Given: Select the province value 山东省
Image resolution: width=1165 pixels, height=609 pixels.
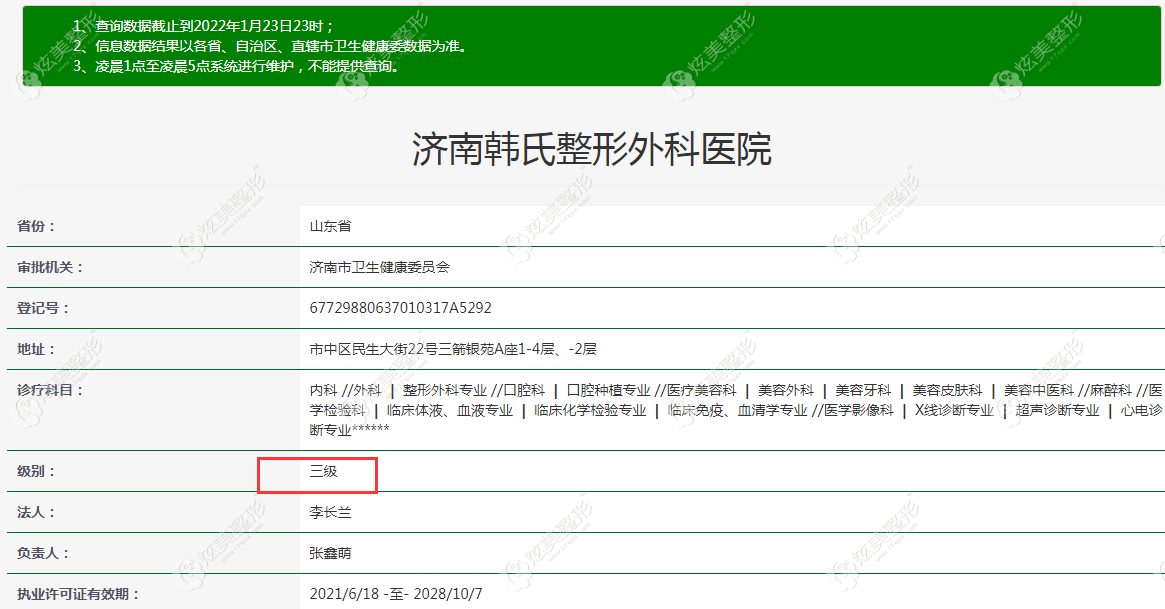Looking at the screenshot, I should click(x=331, y=227).
